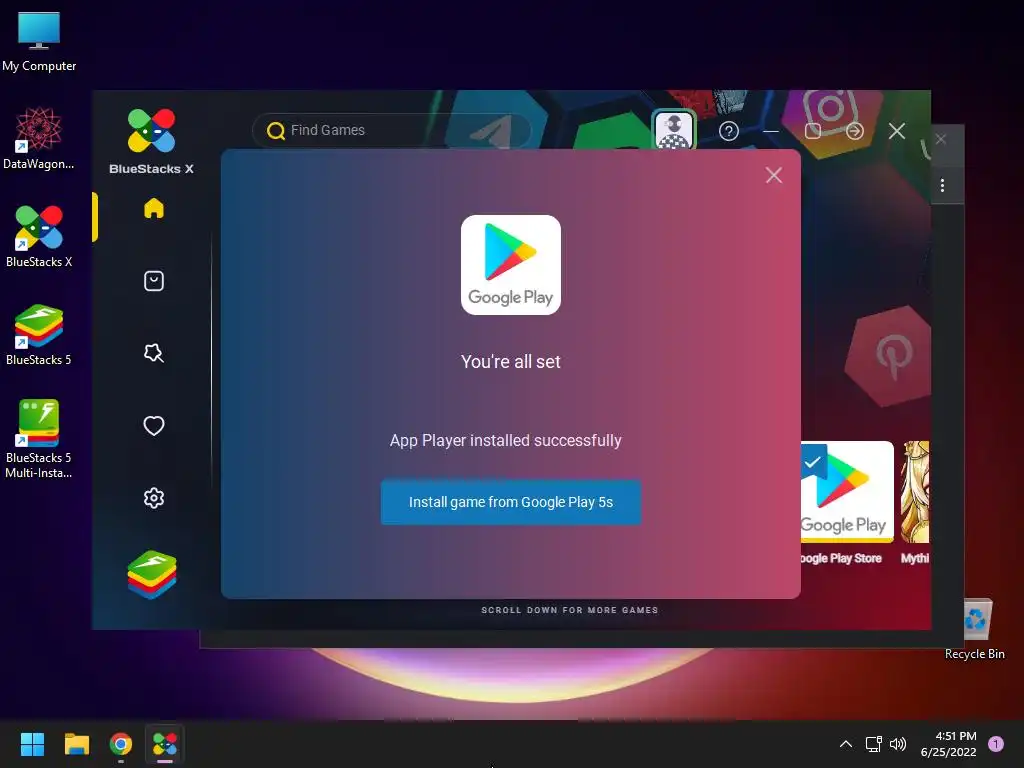Click the search magnifier icon in Find Games
The width and height of the screenshot is (1024, 768).
[276, 131]
